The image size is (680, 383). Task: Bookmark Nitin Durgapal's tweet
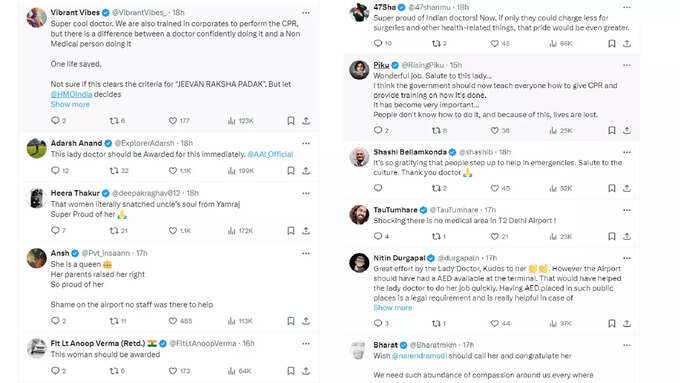pos(611,323)
